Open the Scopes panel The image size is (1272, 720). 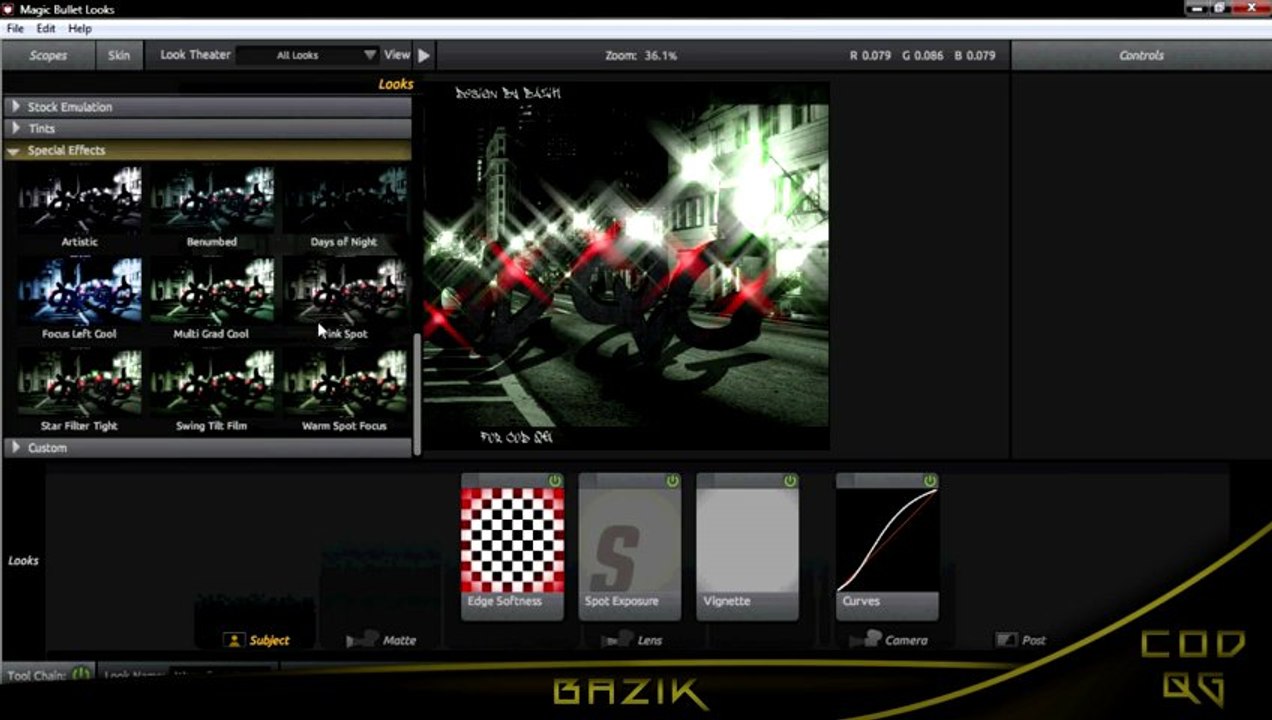tap(47, 55)
